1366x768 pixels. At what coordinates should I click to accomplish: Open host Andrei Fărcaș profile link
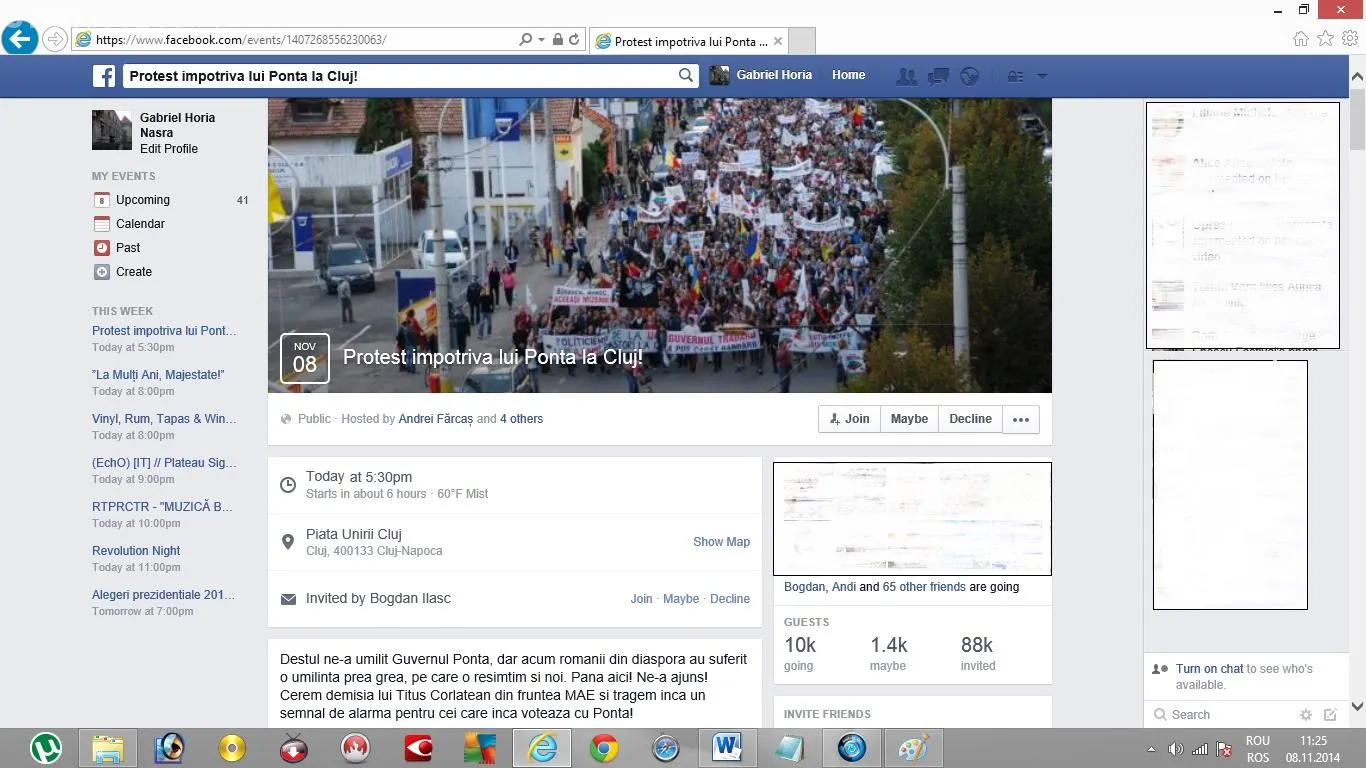pyautogui.click(x=435, y=419)
